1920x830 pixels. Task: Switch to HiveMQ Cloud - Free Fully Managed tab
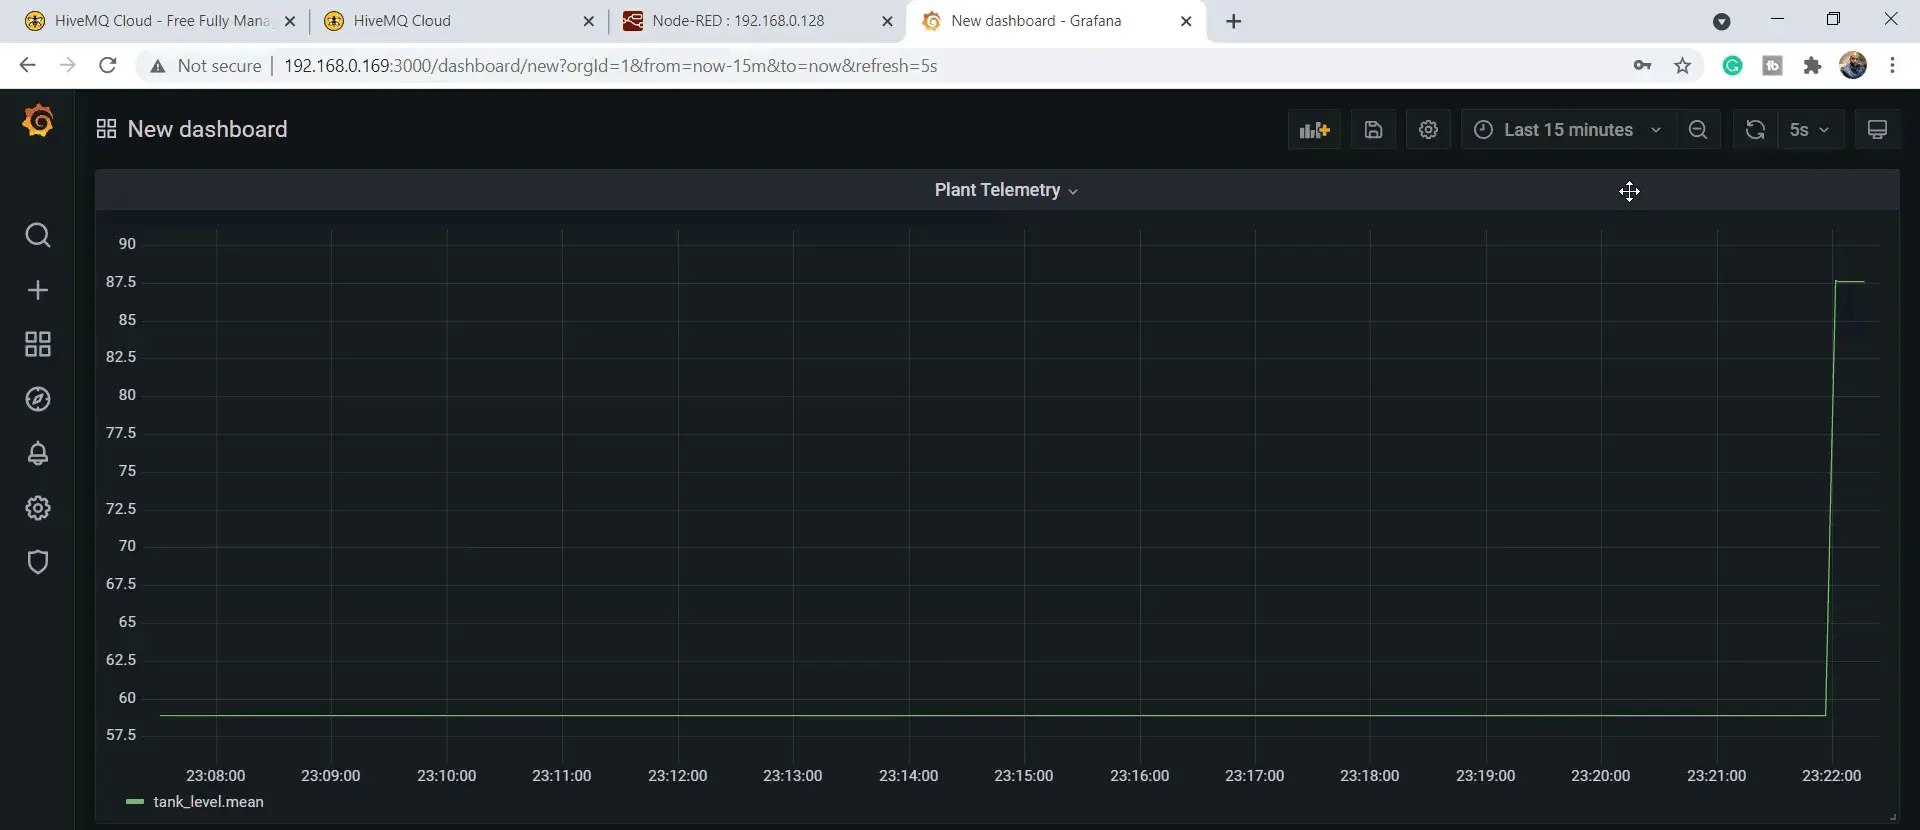click(x=160, y=21)
